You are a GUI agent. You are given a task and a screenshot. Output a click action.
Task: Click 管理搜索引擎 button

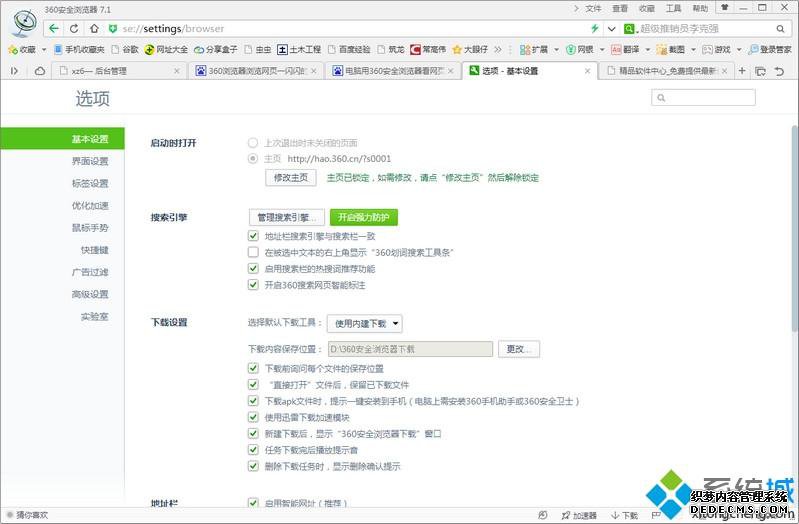(287, 217)
